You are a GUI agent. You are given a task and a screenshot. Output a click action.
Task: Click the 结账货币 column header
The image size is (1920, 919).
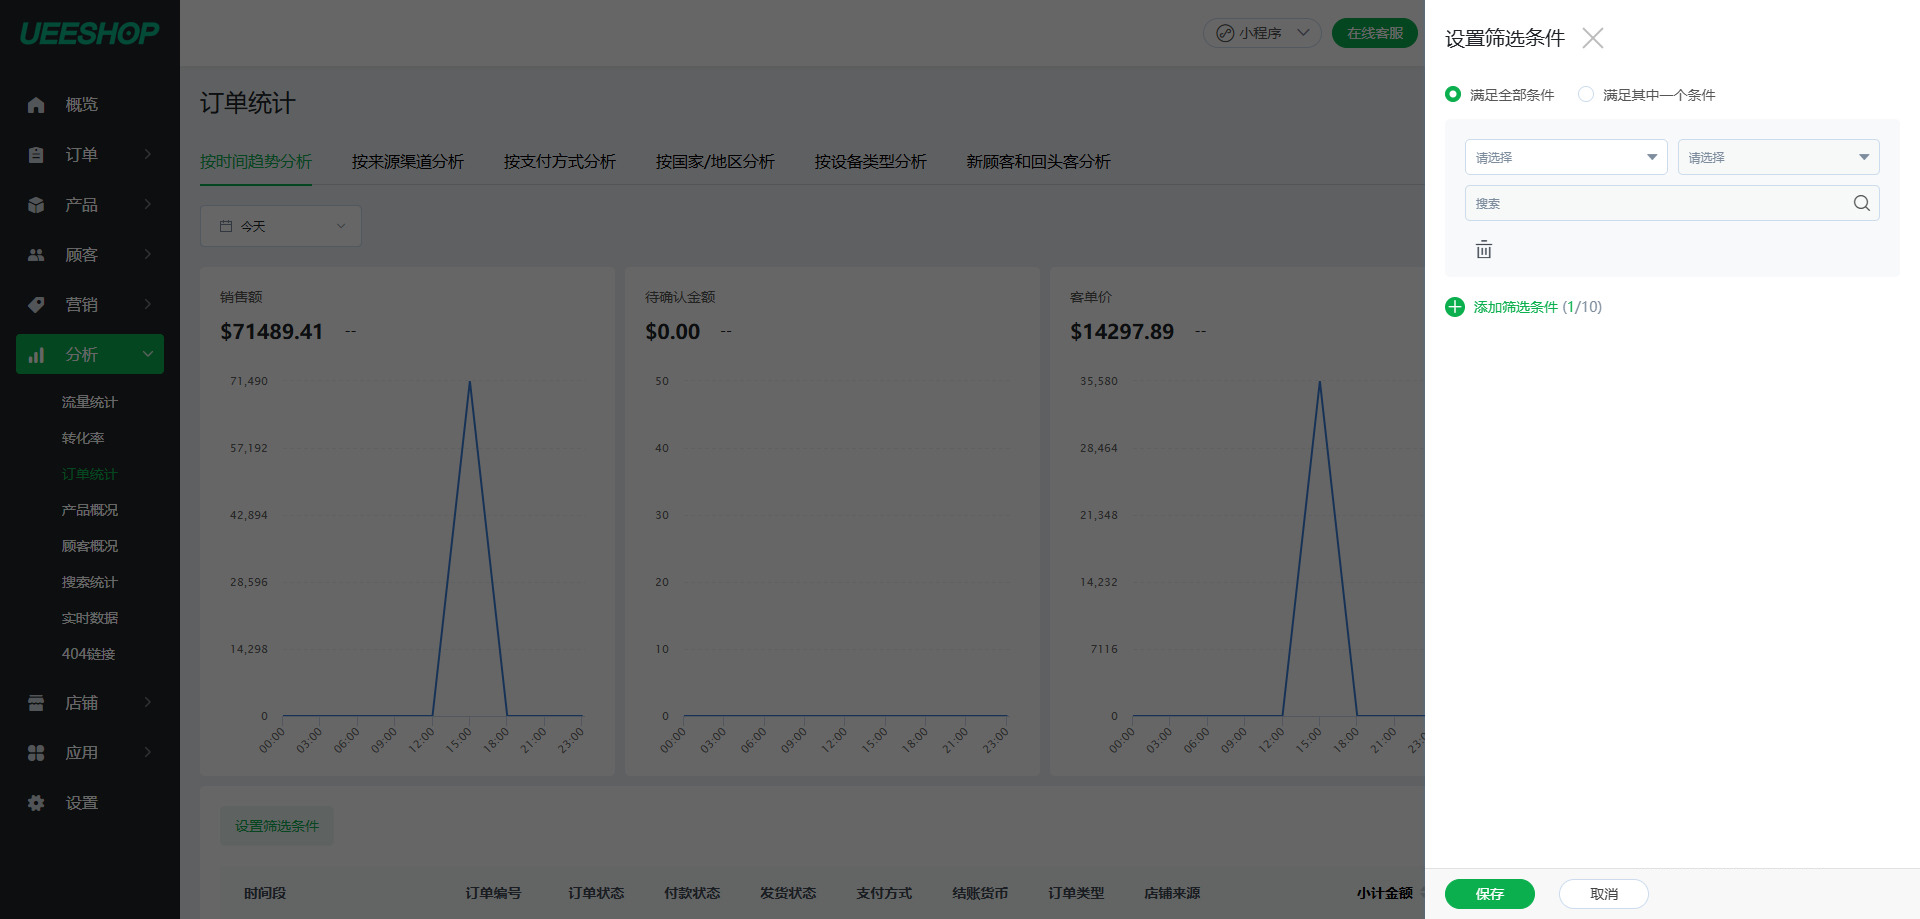[980, 893]
